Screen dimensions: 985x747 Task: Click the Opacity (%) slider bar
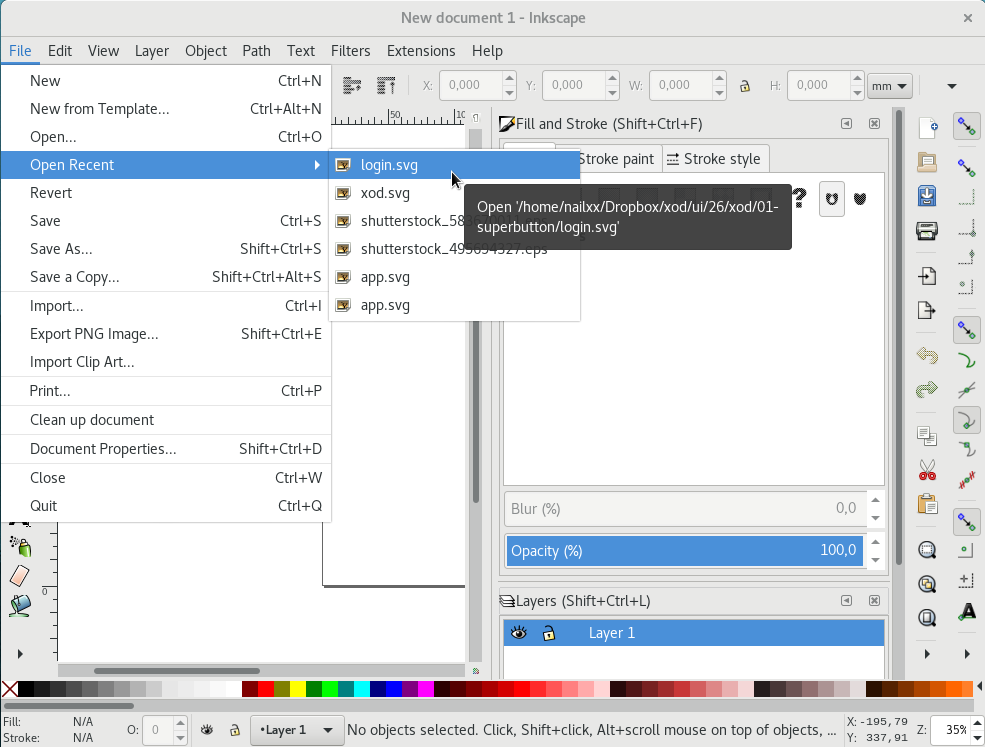pos(685,550)
